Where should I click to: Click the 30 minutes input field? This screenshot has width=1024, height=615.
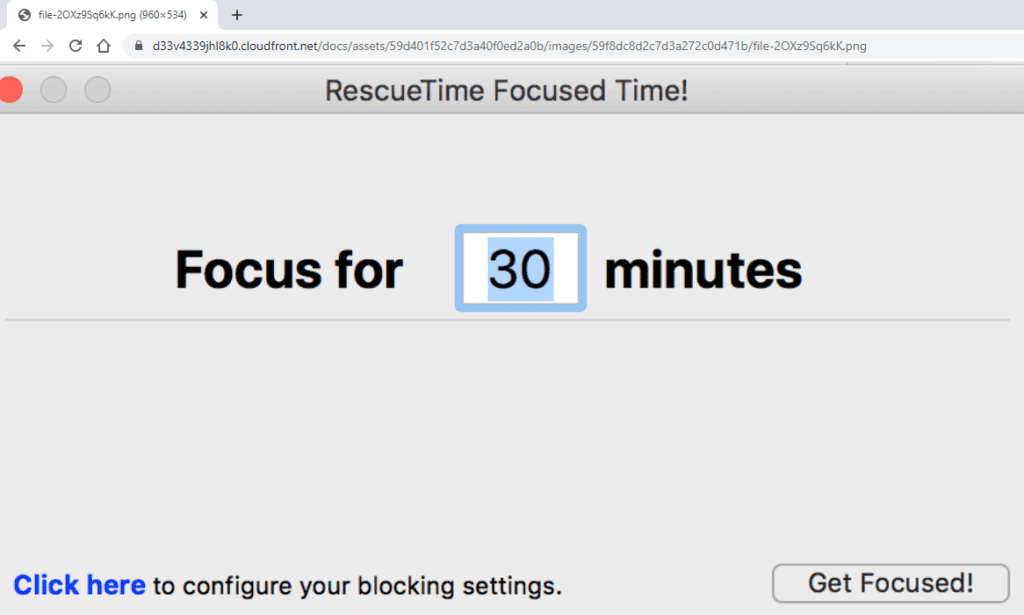[x=520, y=268]
